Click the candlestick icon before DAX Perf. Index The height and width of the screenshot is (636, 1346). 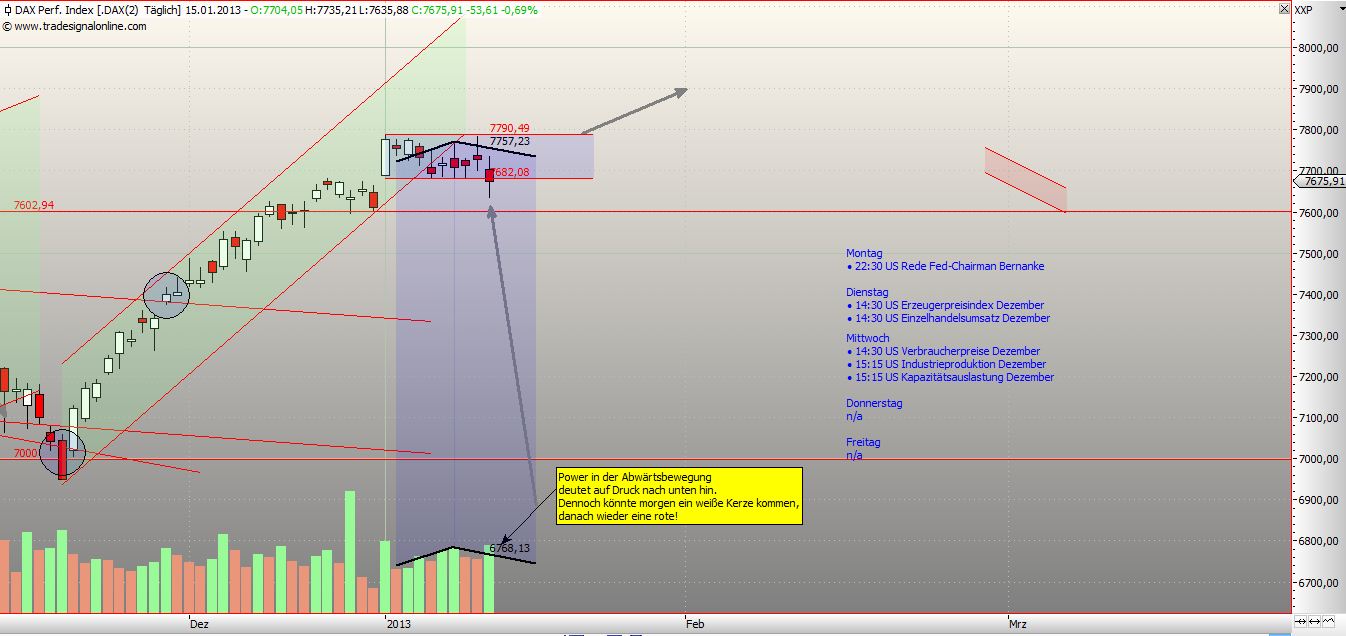point(7,10)
